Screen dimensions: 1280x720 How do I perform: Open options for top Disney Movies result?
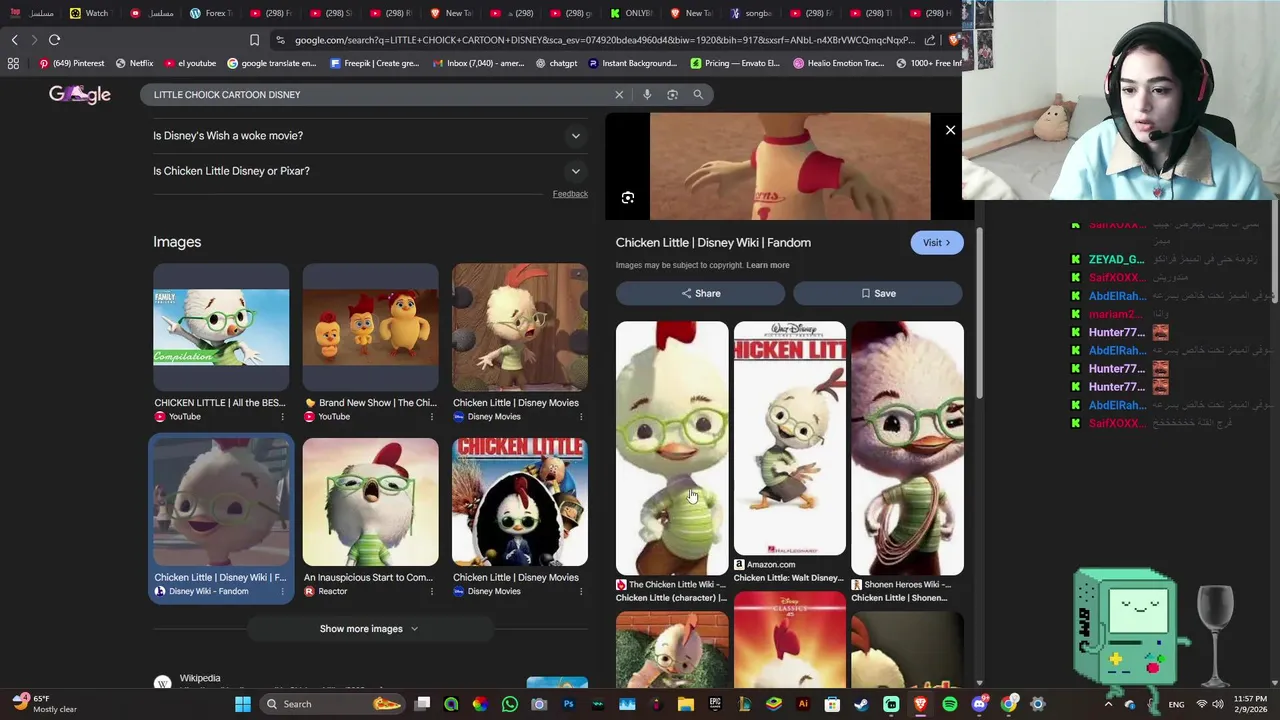tap(581, 417)
